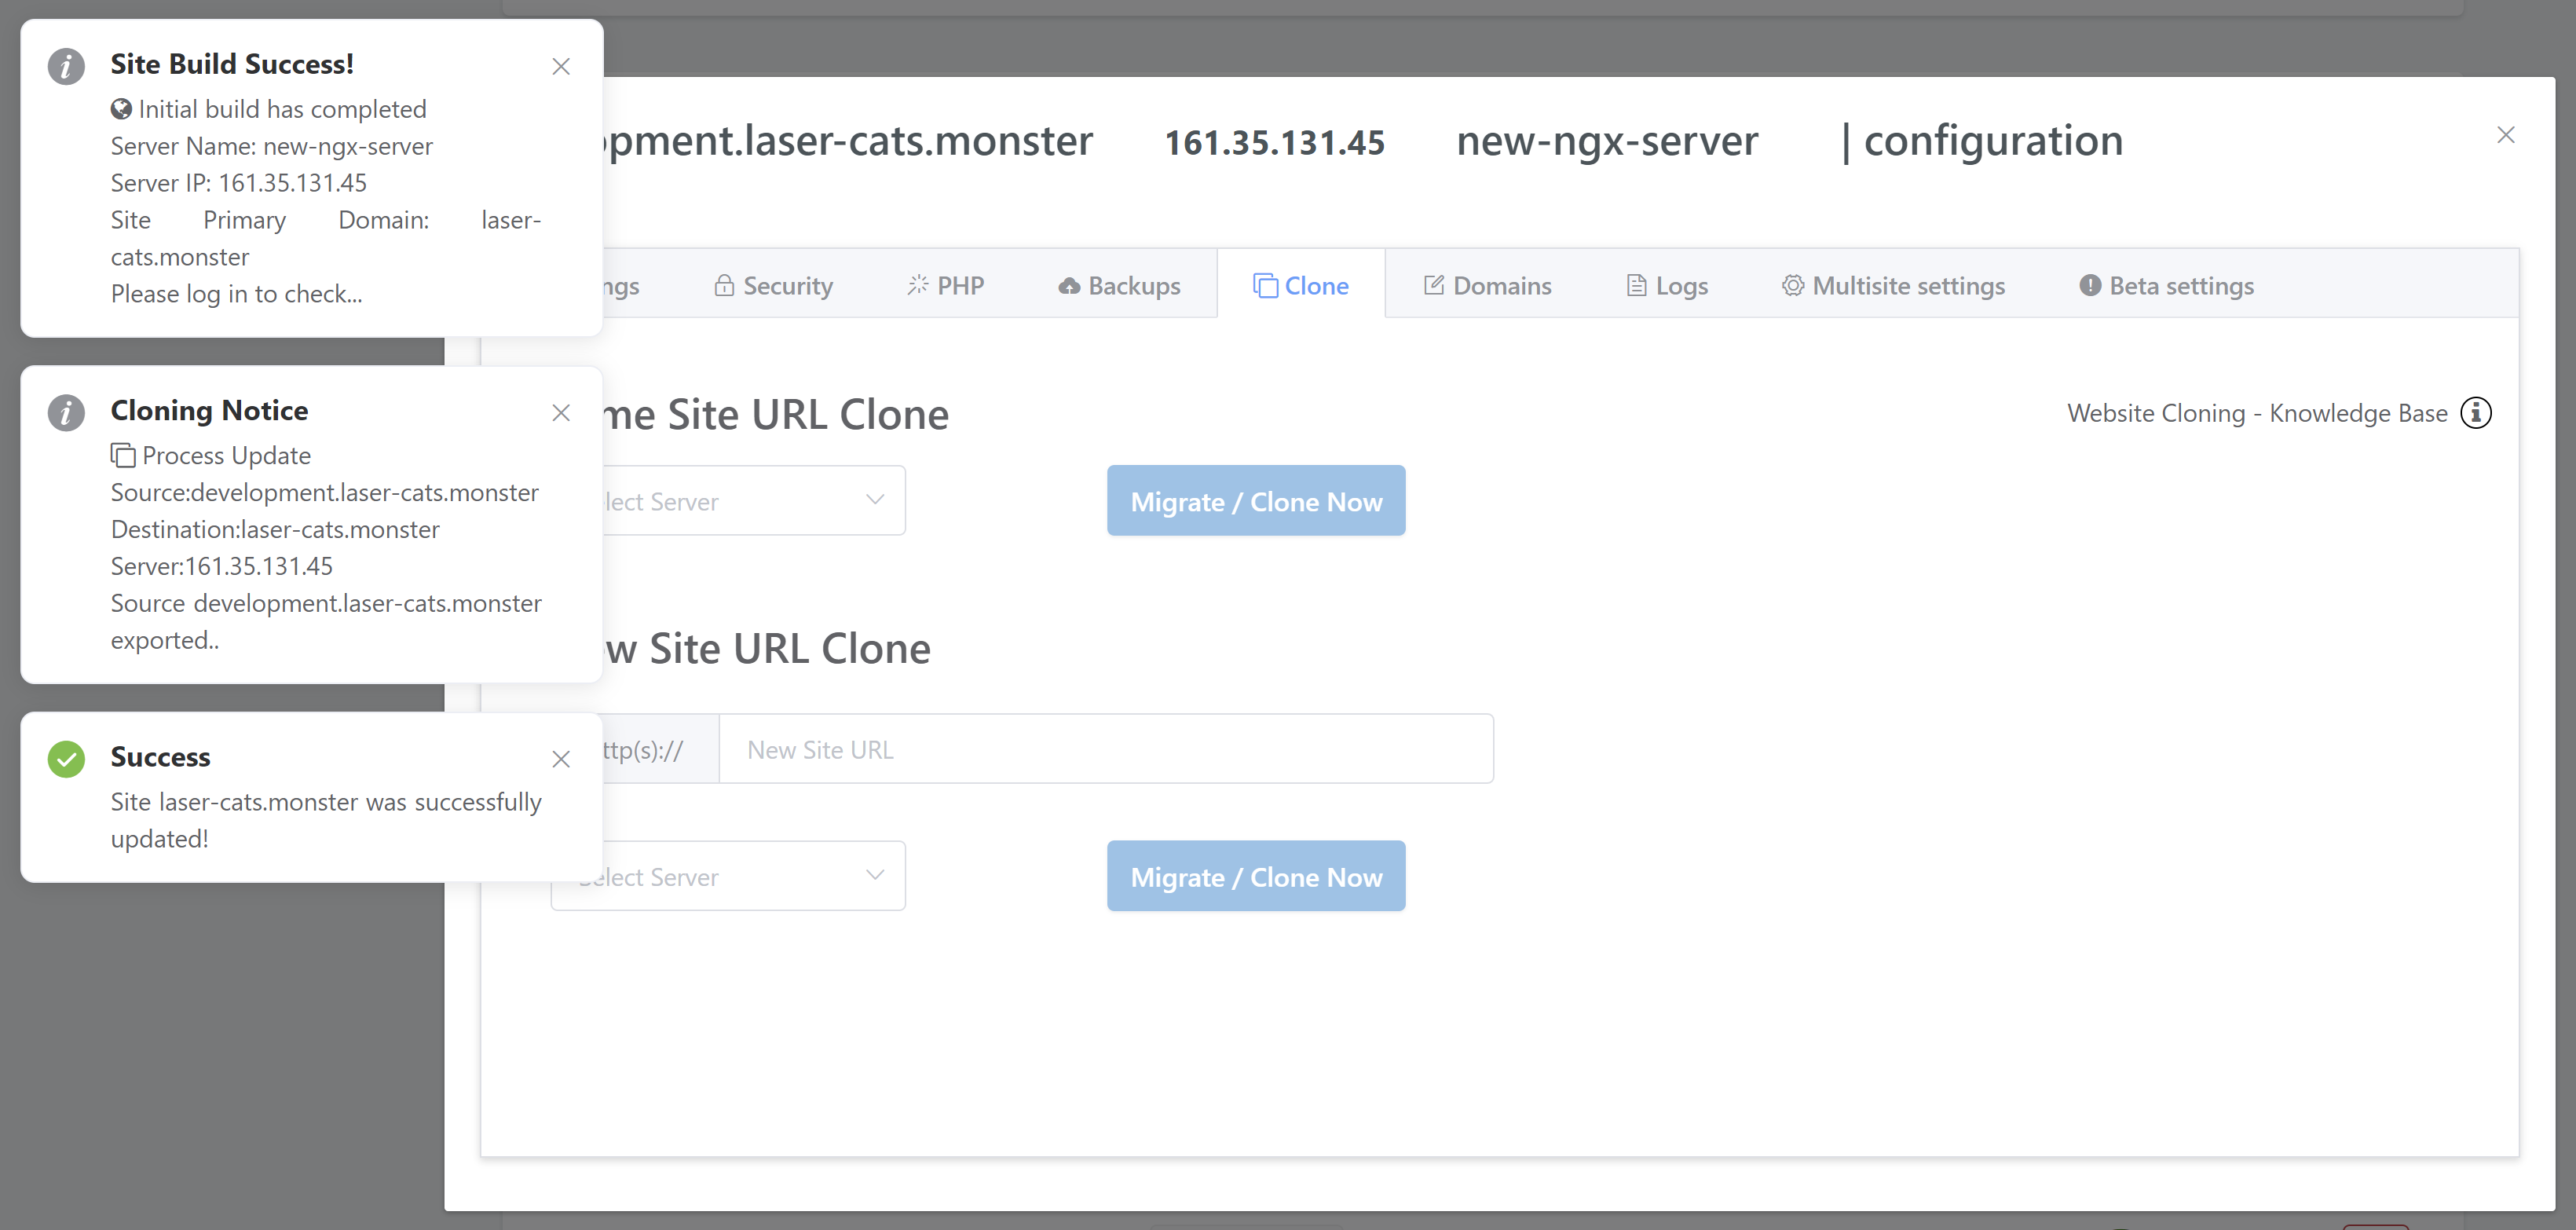The width and height of the screenshot is (2576, 1230).
Task: Click 'Source:development.laser-cats.monster' notification line
Action: coord(324,492)
